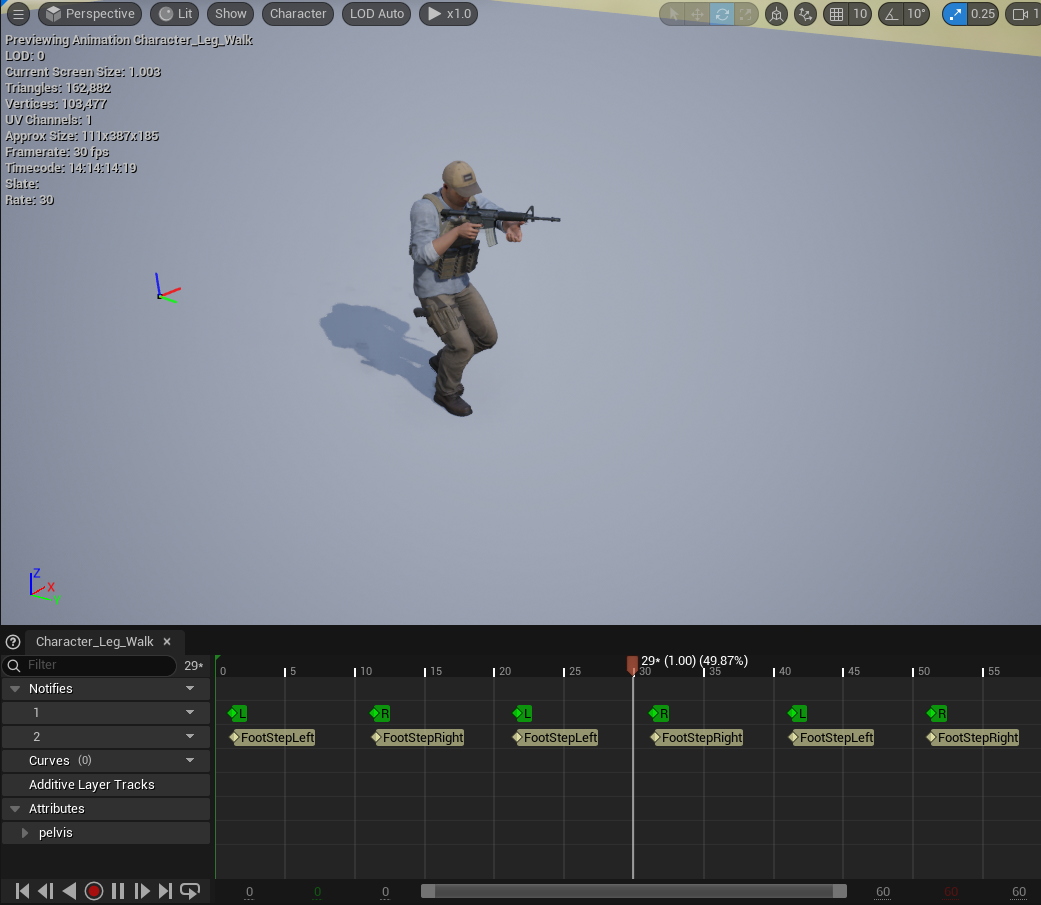Select the L notify near frame 40

[797, 714]
